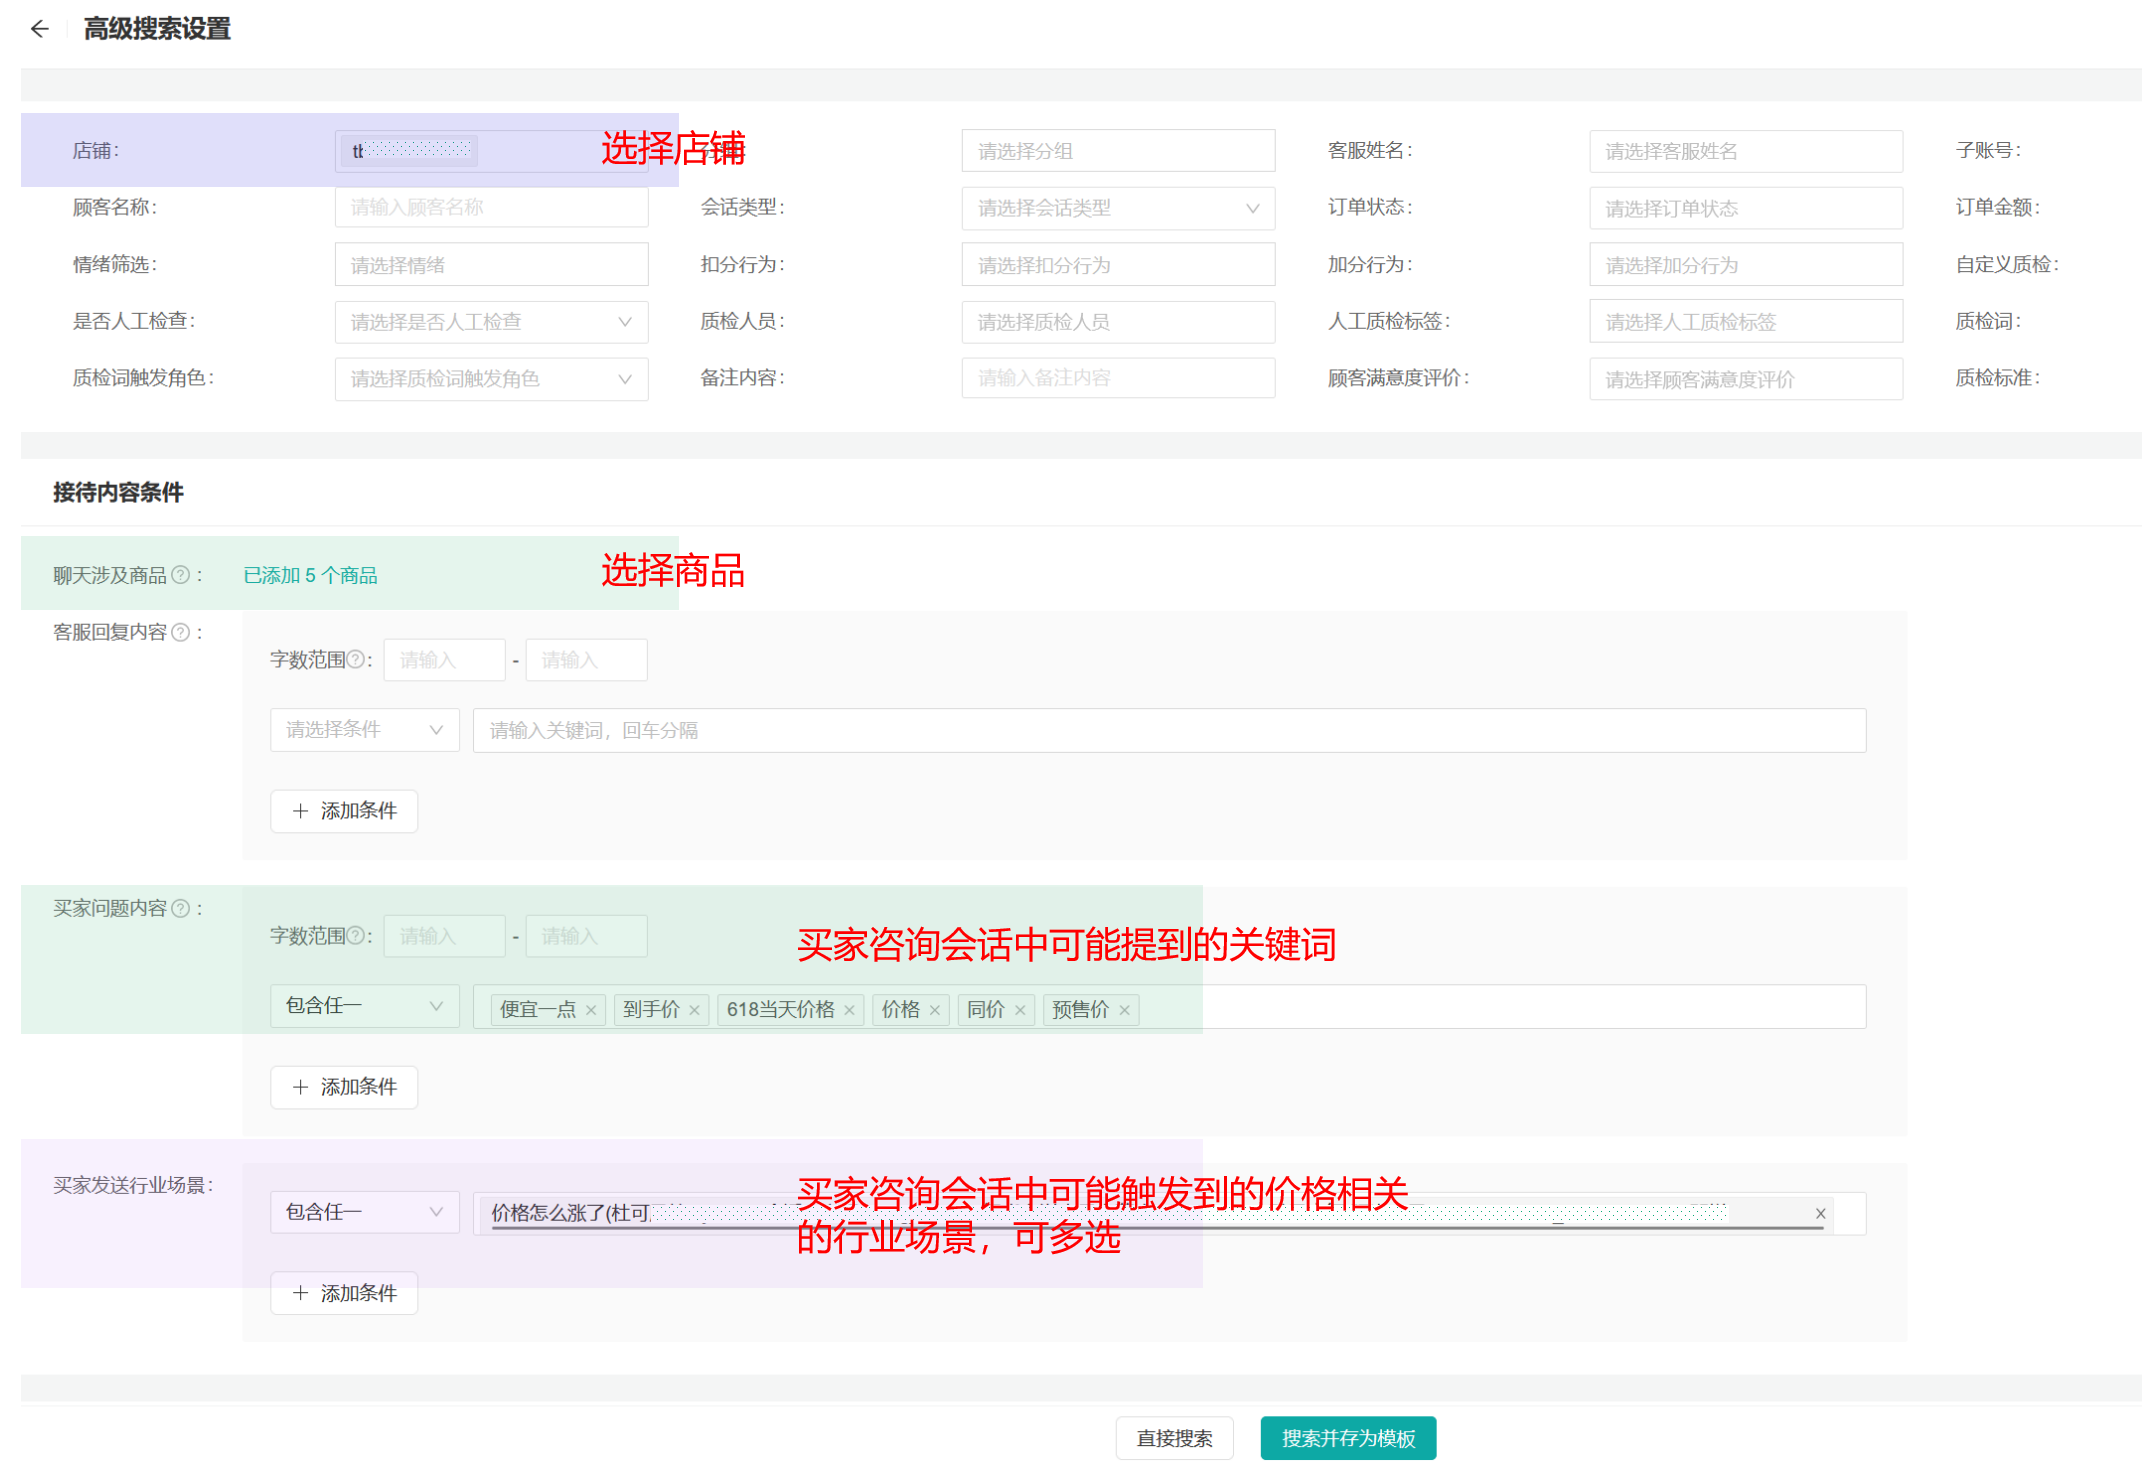Open 请选择条件 dropdown in 客服回复内容
The image size is (2144, 1469).
[x=364, y=730]
